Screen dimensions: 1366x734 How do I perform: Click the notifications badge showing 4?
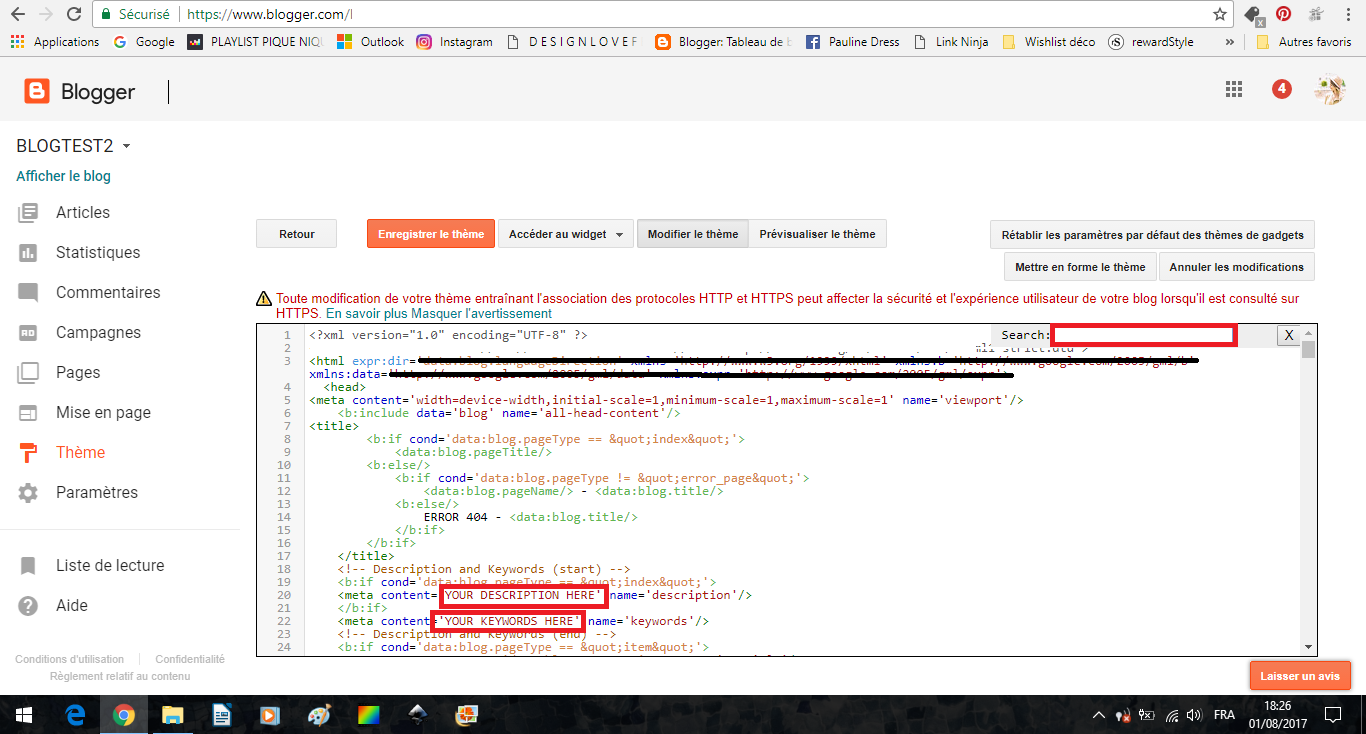point(1281,89)
